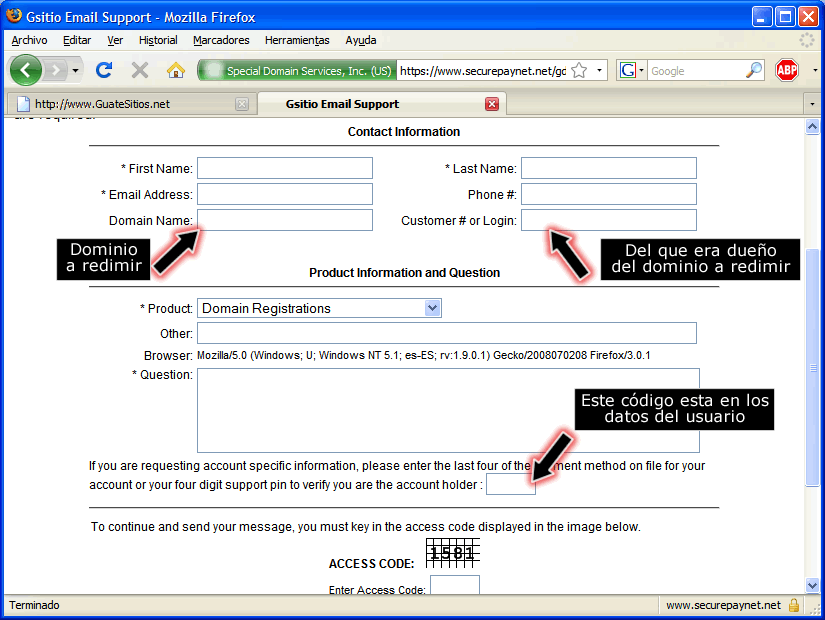825x620 pixels.
Task: Focus the Google search box
Action: pos(696,71)
